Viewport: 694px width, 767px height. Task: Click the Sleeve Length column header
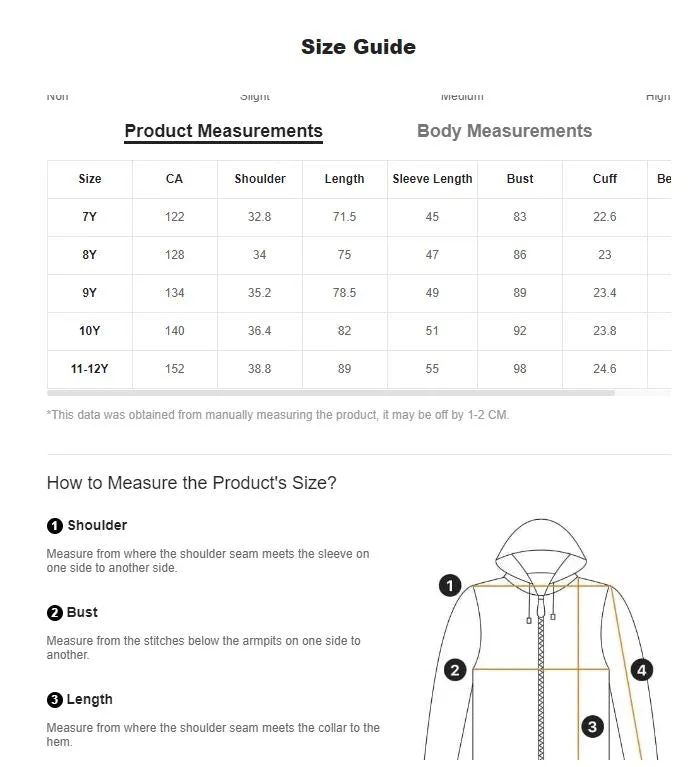(432, 179)
